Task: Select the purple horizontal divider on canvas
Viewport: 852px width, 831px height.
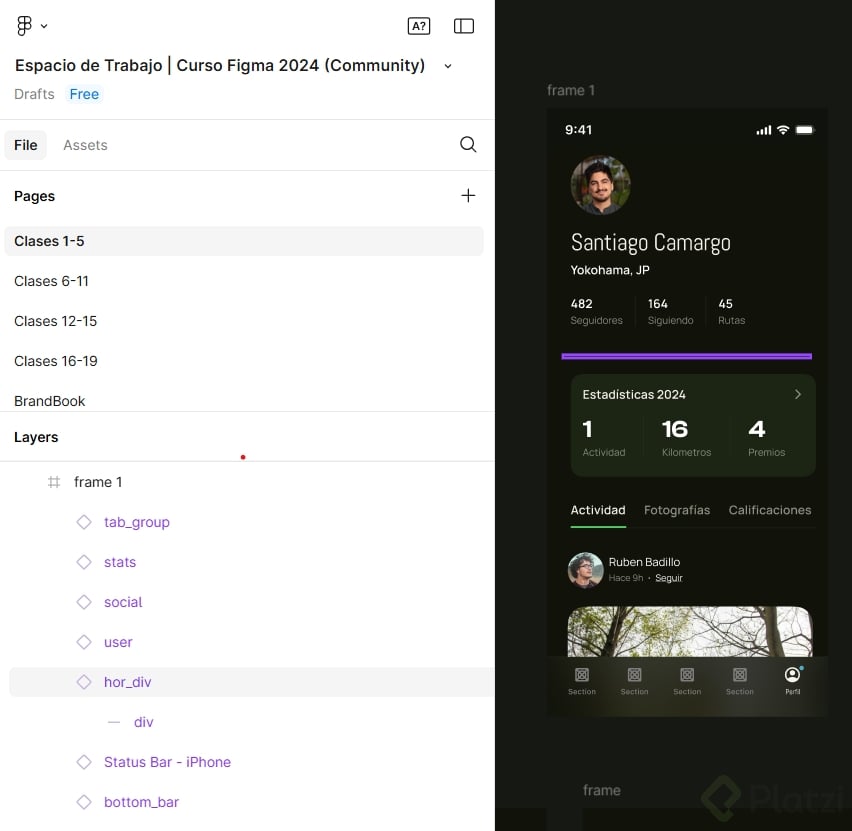Action: 686,357
